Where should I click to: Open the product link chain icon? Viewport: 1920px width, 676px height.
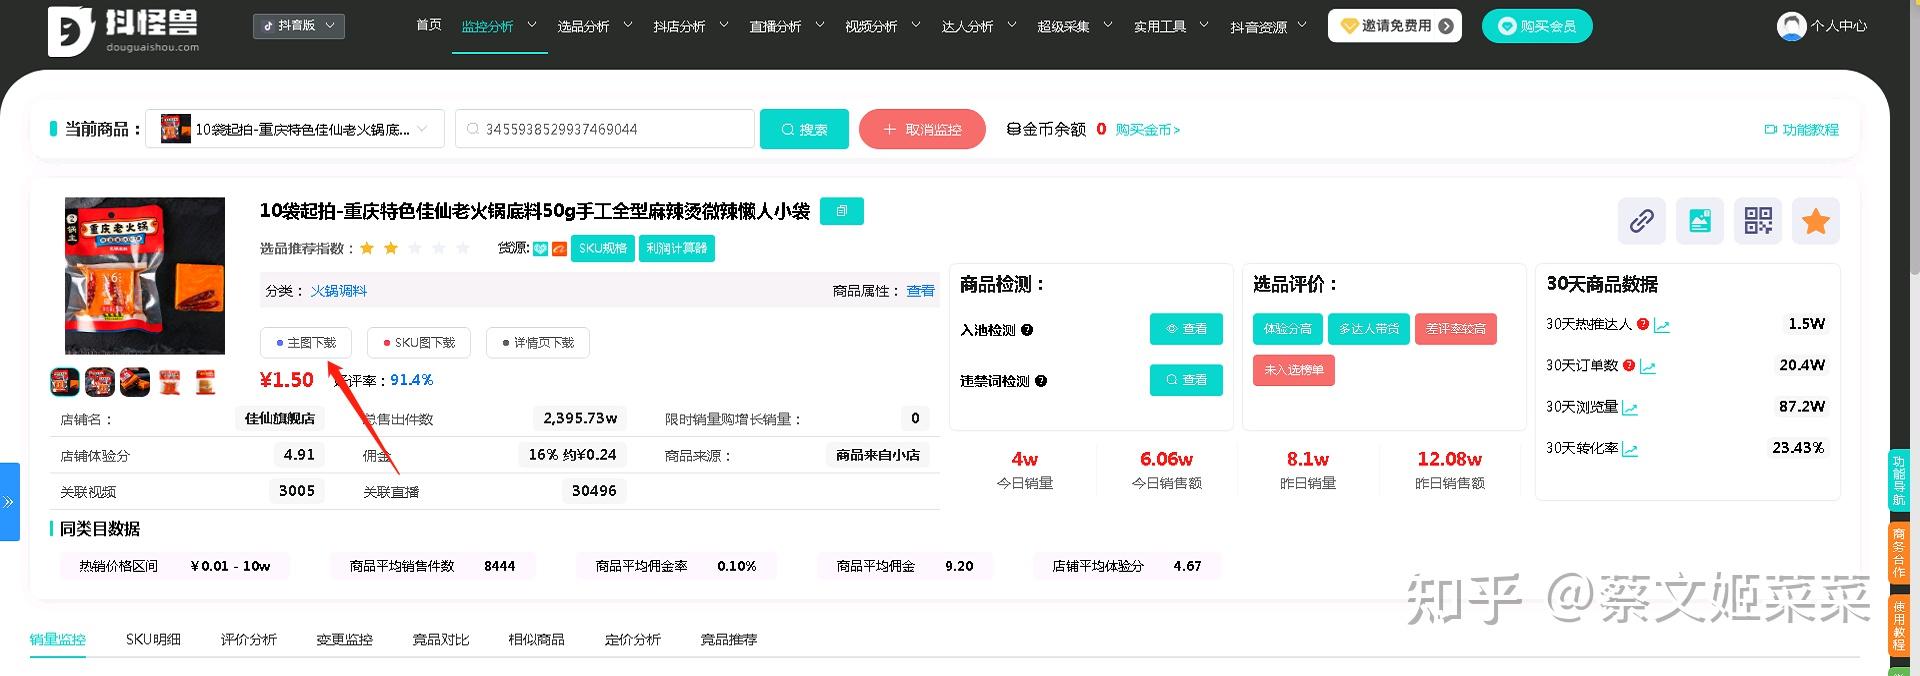[x=1641, y=220]
